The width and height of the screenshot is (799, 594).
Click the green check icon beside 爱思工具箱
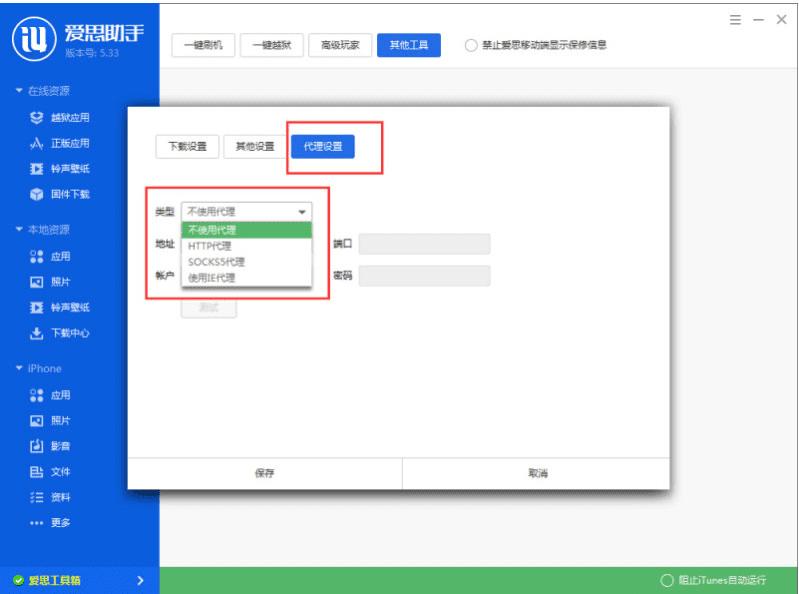[19, 580]
